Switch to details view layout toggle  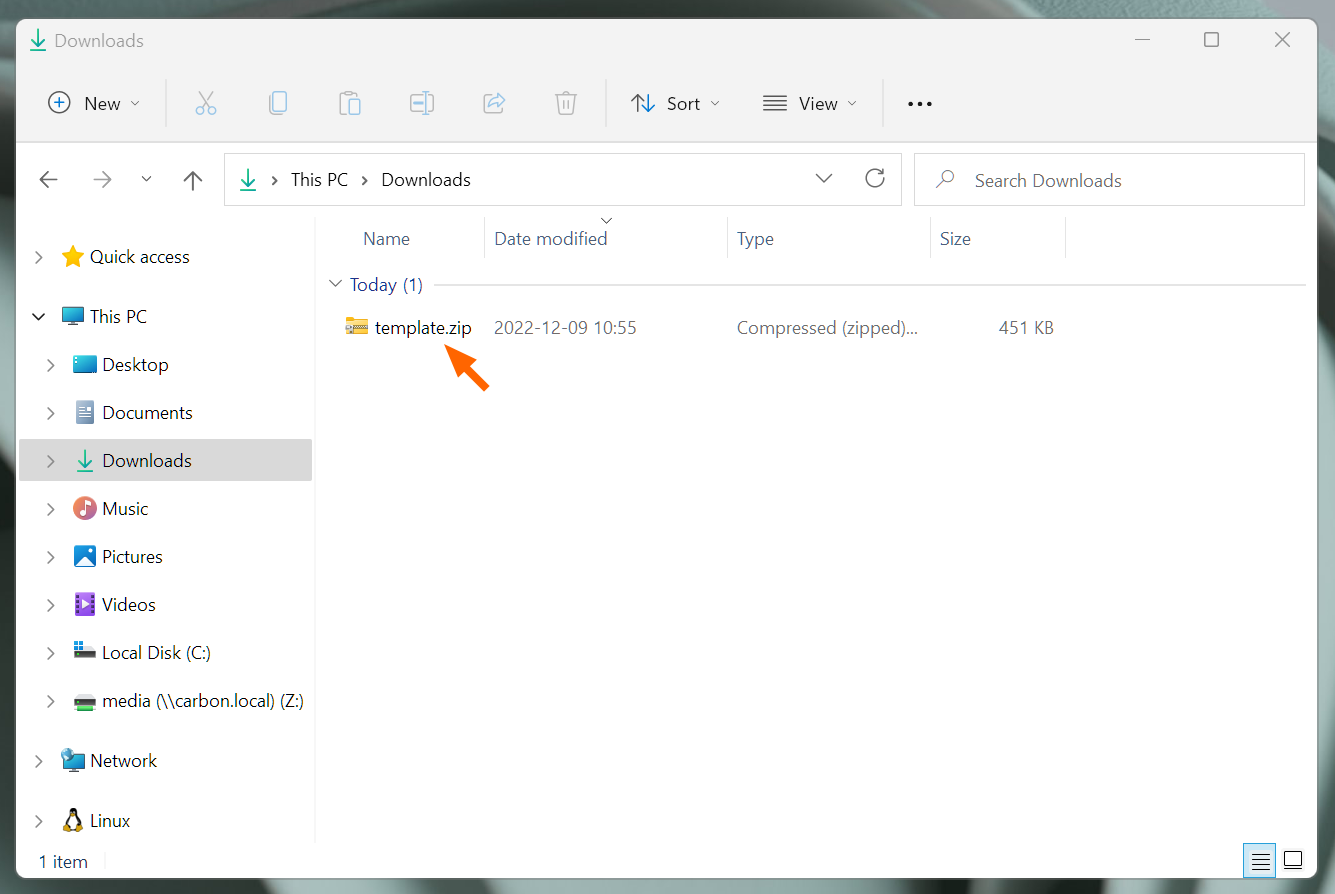(1261, 860)
